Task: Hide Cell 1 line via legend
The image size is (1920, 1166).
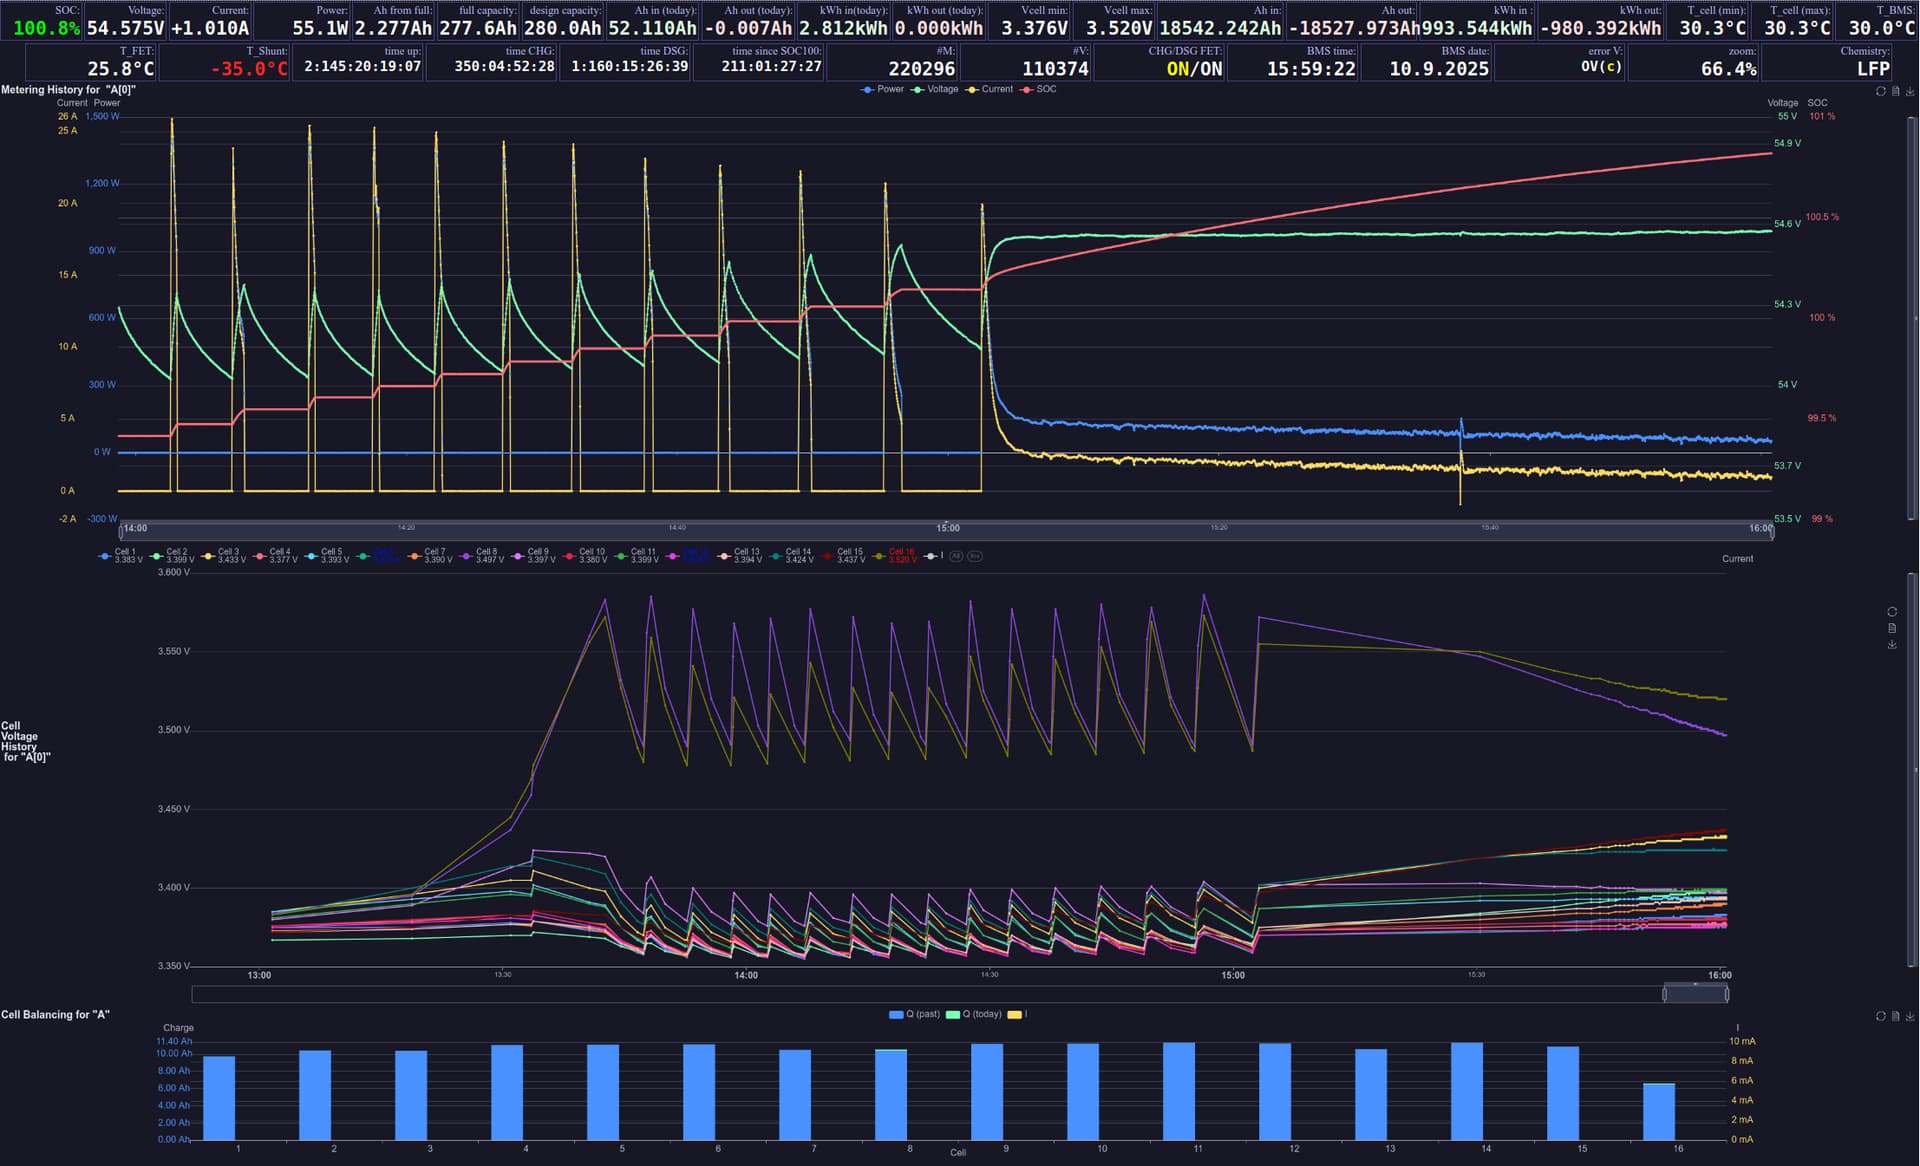Action: pyautogui.click(x=119, y=555)
